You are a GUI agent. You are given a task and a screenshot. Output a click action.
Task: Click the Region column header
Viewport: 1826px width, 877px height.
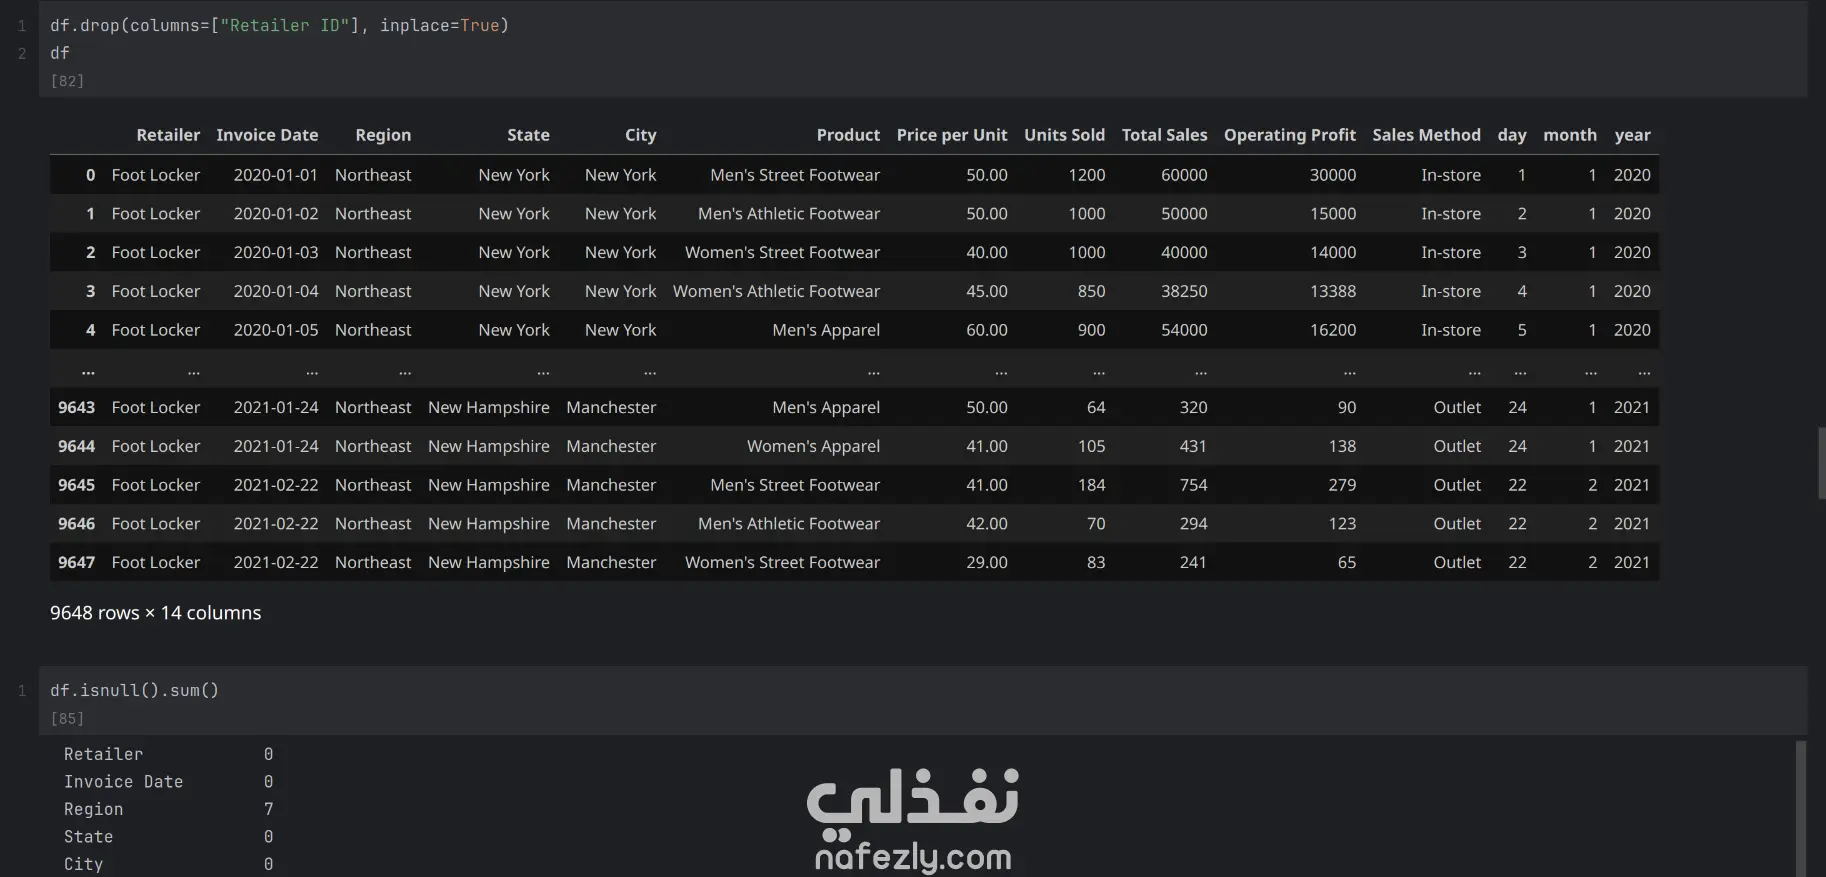click(x=383, y=135)
